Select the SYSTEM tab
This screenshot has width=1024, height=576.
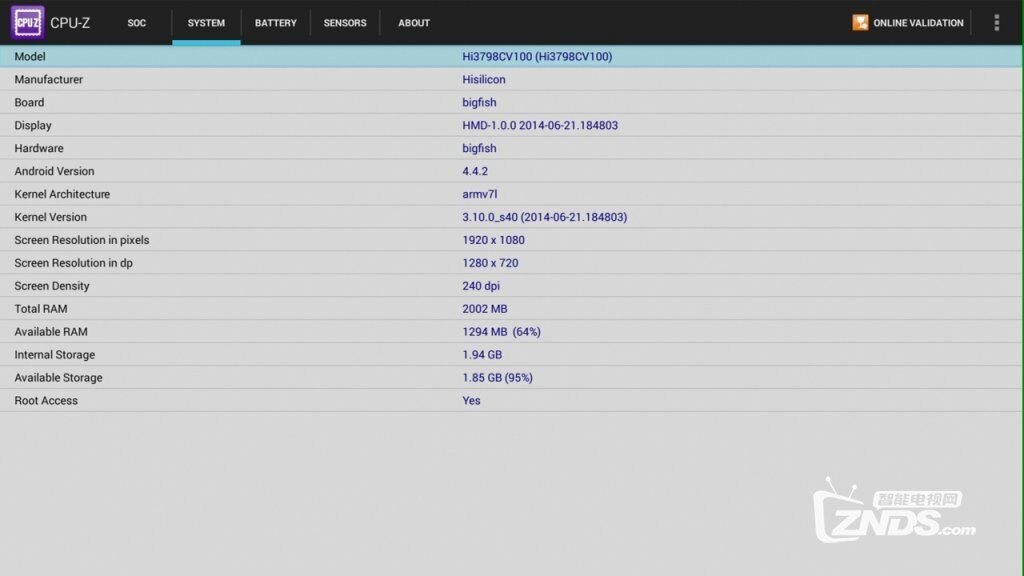click(206, 22)
